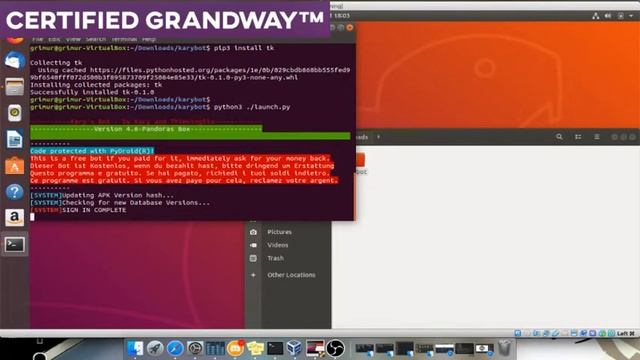
Task: Open the Edit menu in the Terminal window
Action: (x=54, y=39)
